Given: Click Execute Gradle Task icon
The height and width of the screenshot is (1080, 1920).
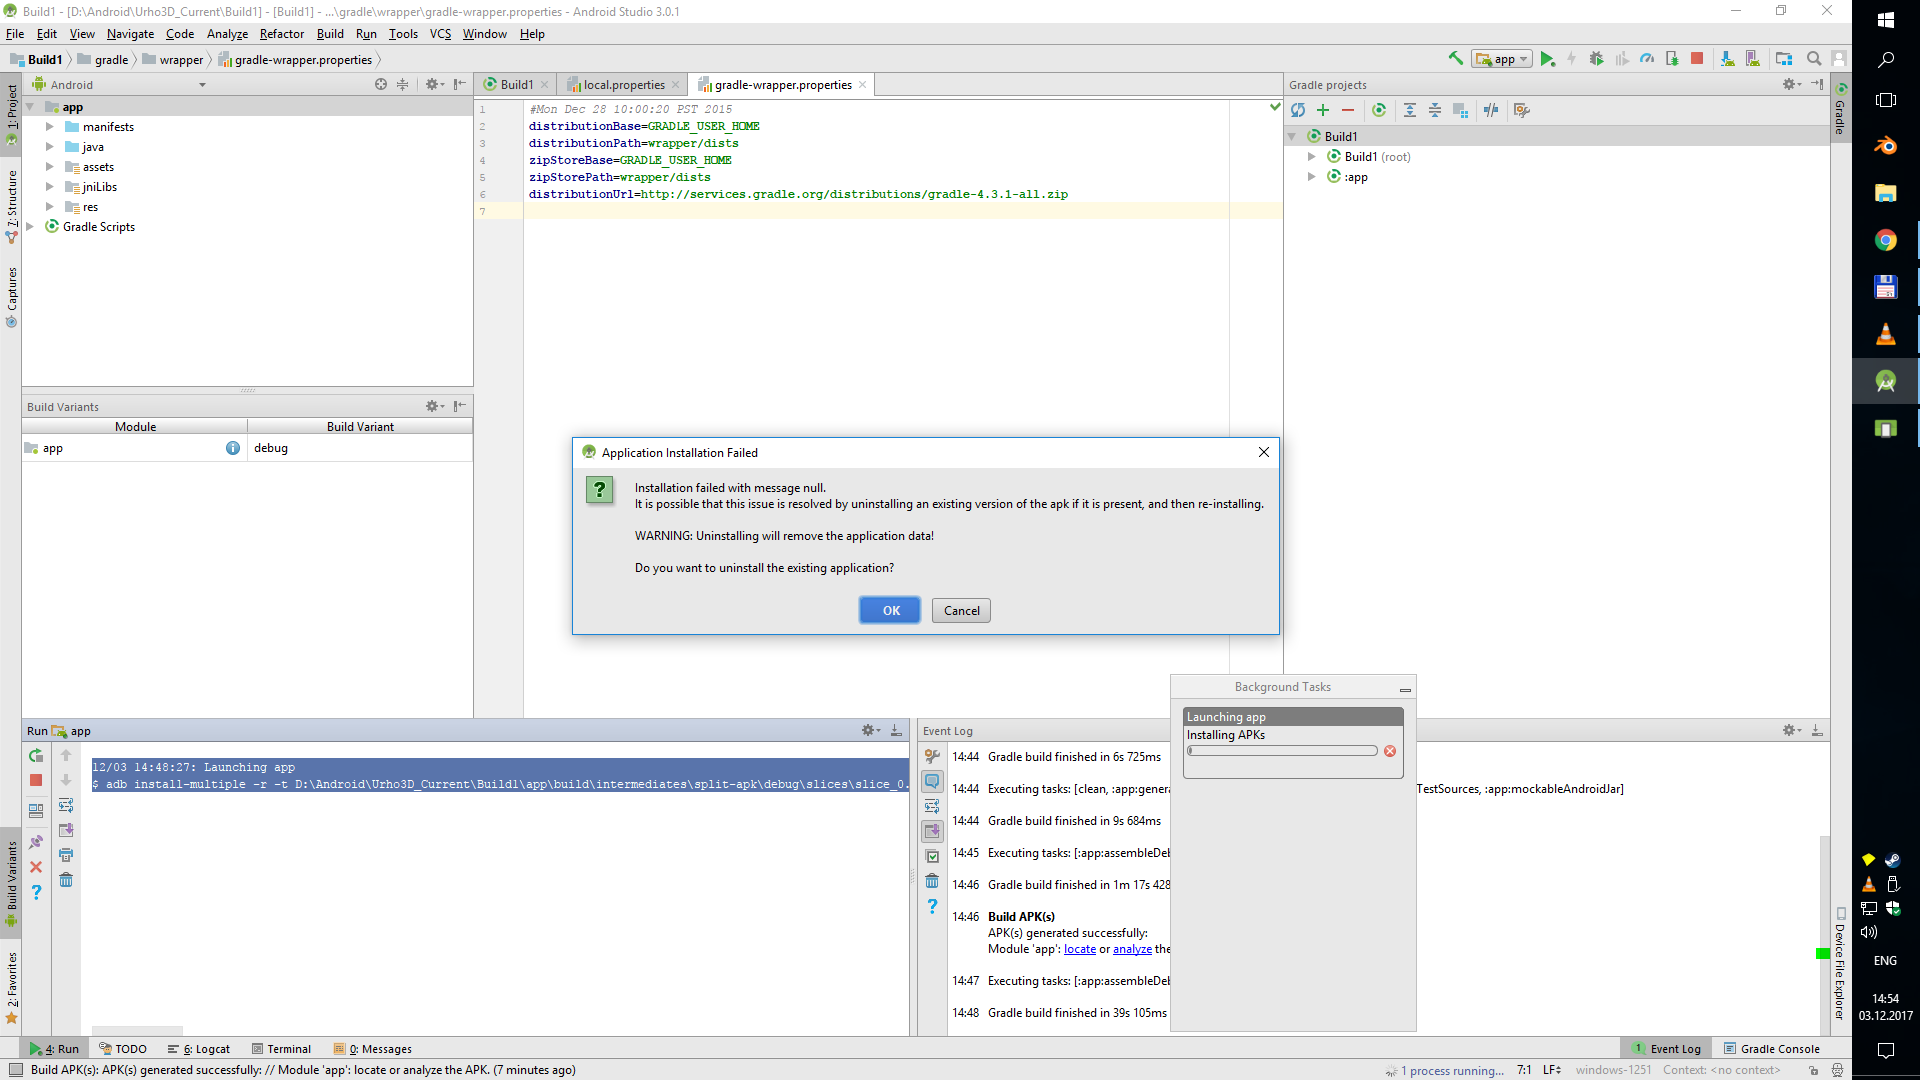Looking at the screenshot, I should coord(1379,110).
